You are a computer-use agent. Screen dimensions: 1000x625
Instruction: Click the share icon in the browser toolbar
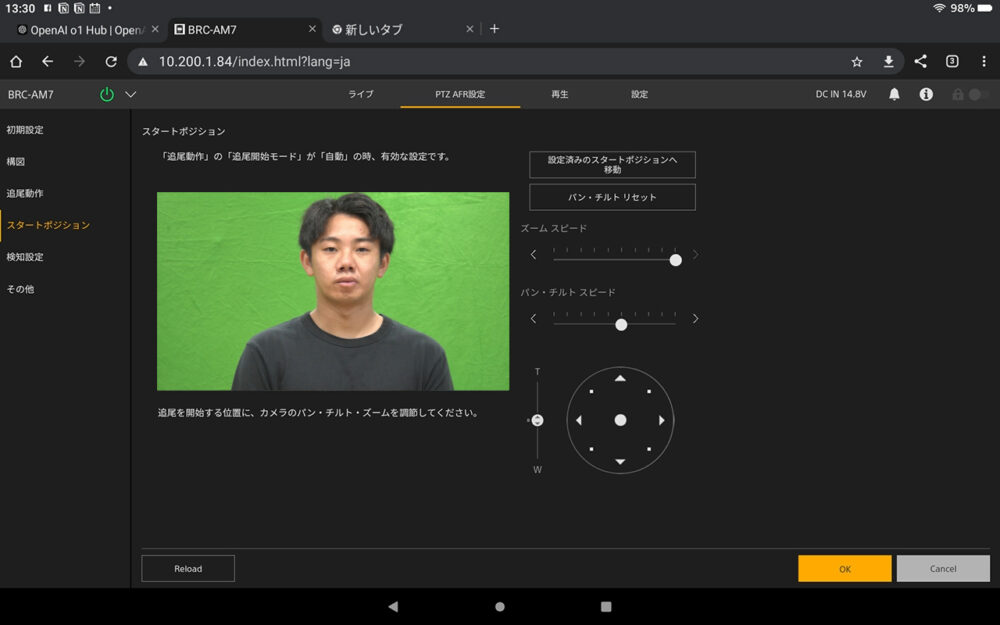tap(920, 61)
